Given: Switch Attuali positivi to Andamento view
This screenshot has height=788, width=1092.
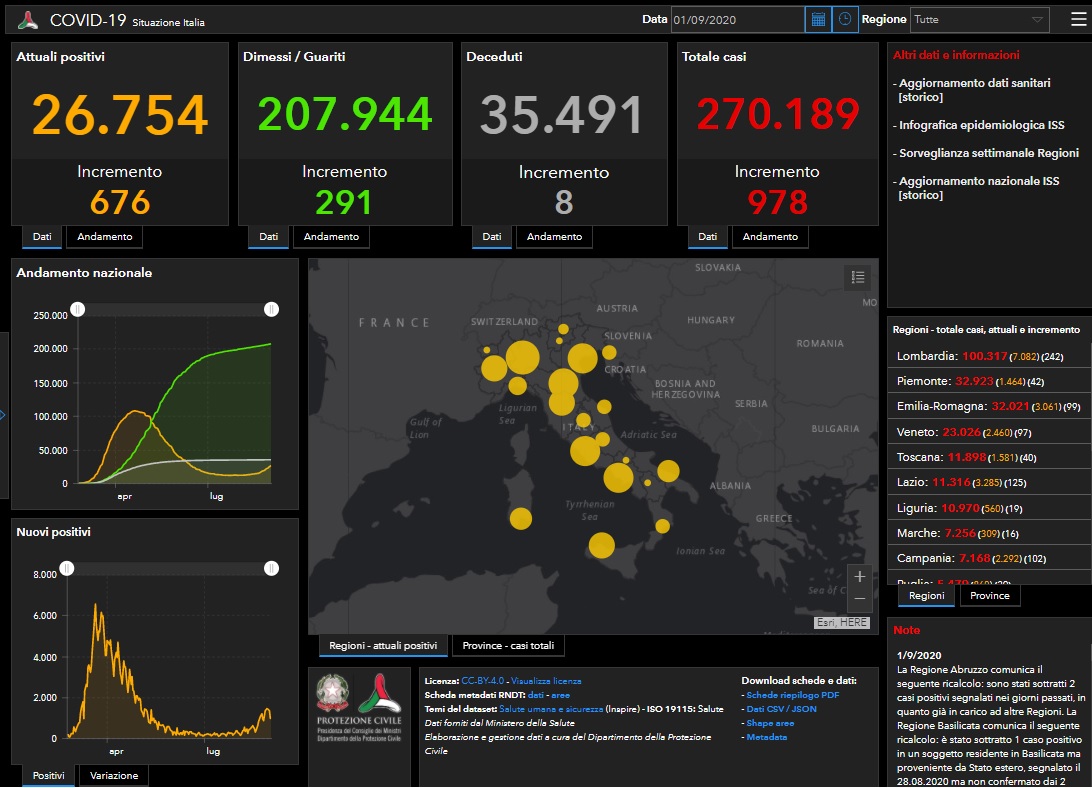Looking at the screenshot, I should coord(104,237).
